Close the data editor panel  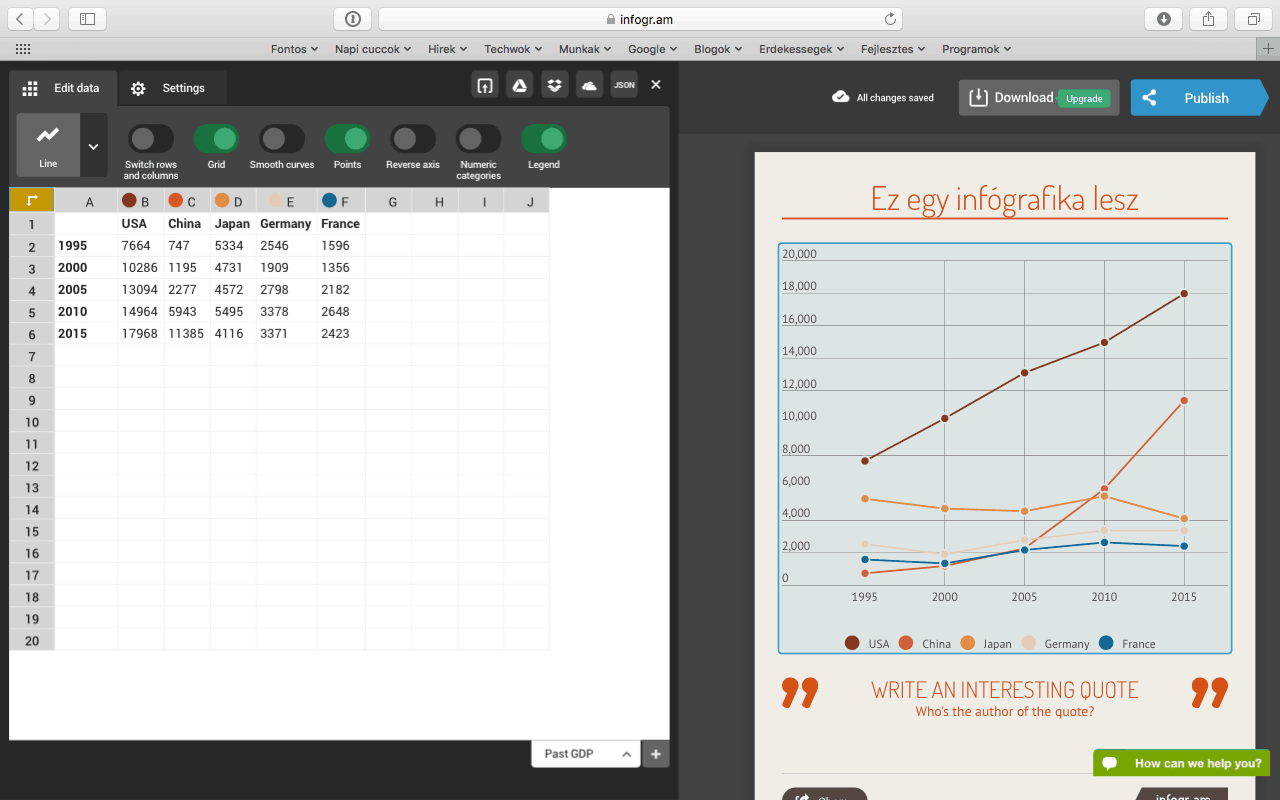tap(656, 85)
